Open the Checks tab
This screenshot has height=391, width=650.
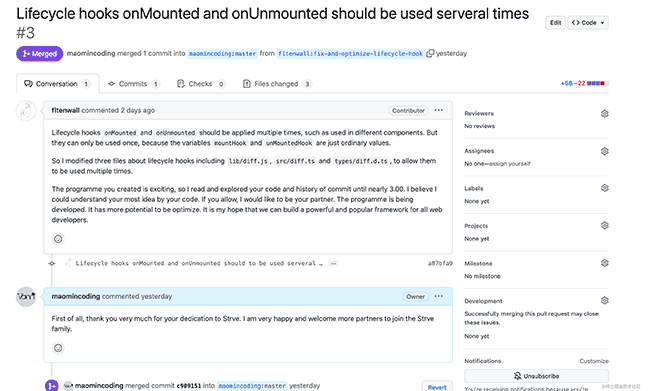201,84
